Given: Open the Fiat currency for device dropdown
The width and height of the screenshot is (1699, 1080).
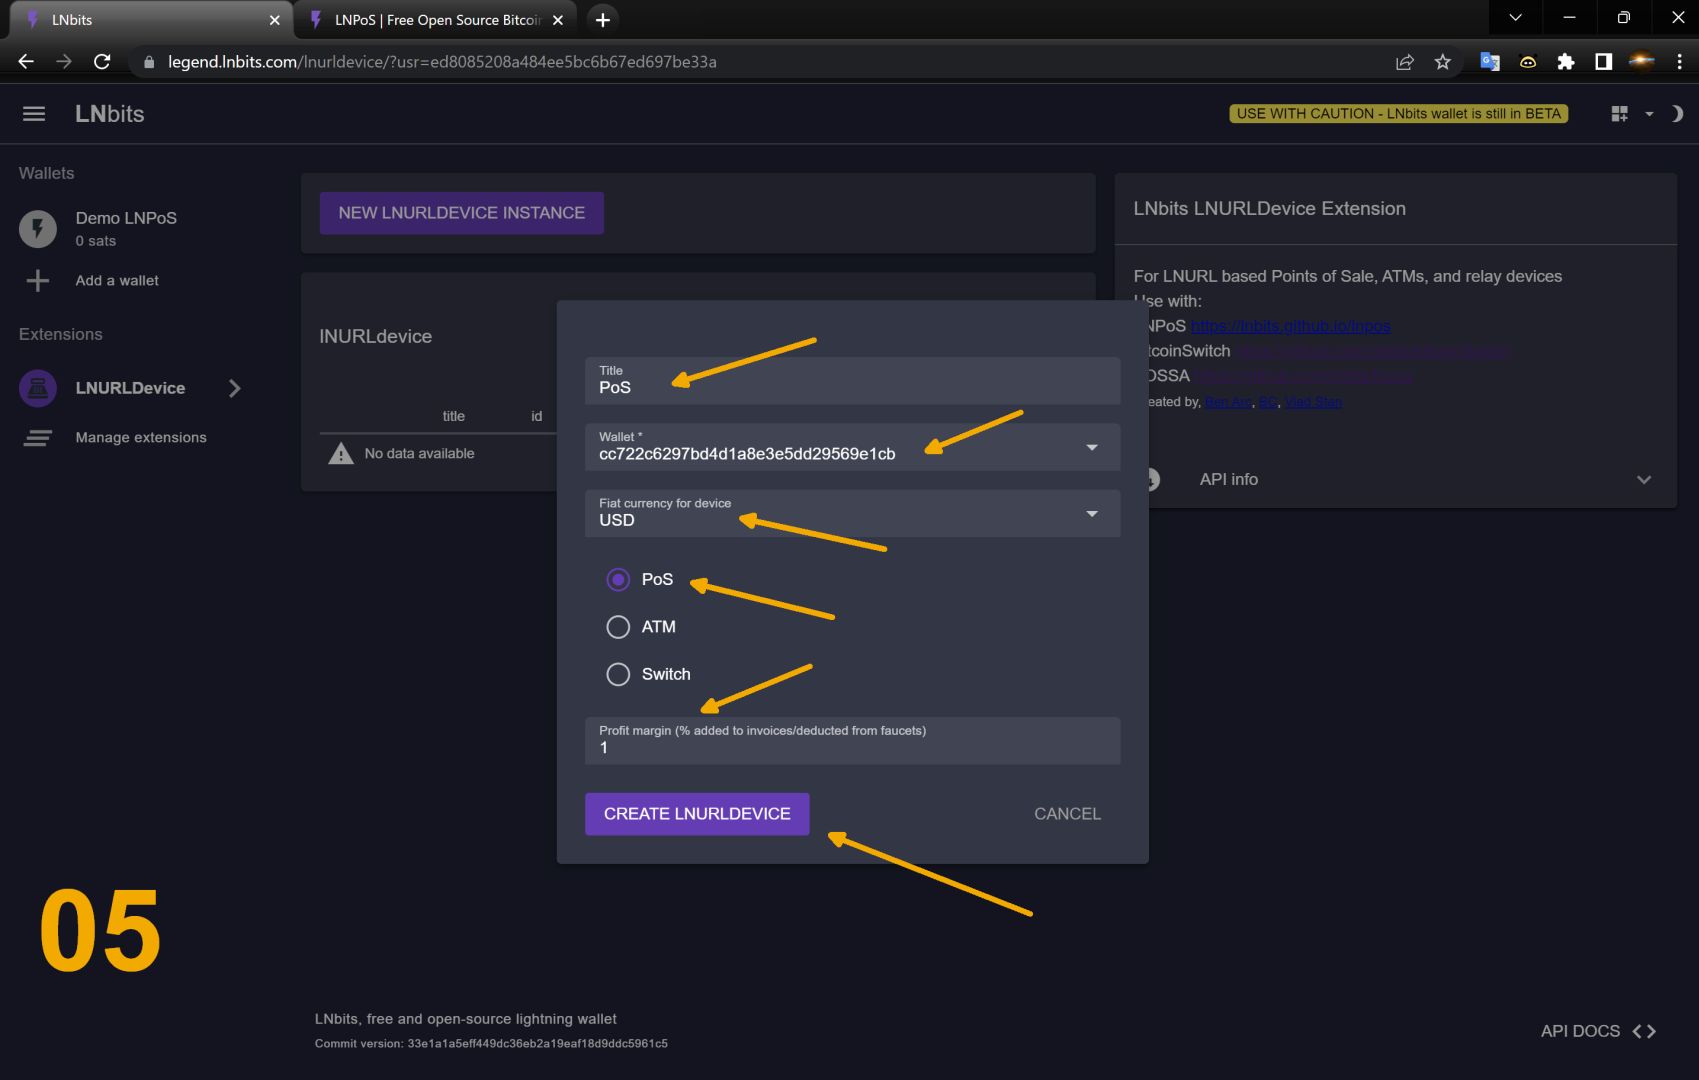Looking at the screenshot, I should pyautogui.click(x=1092, y=514).
